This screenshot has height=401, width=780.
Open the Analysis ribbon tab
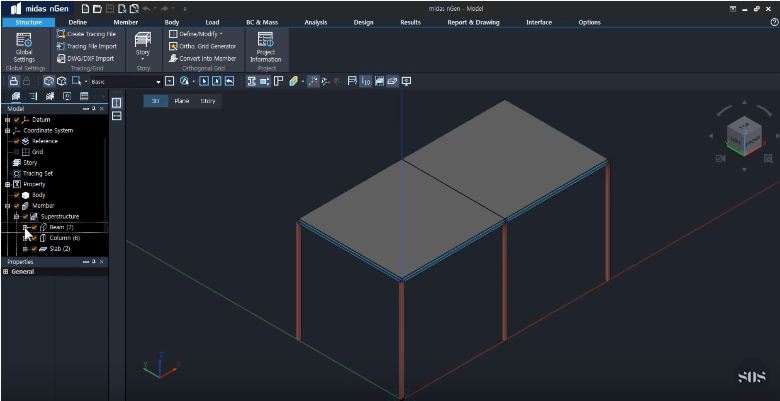click(x=316, y=22)
